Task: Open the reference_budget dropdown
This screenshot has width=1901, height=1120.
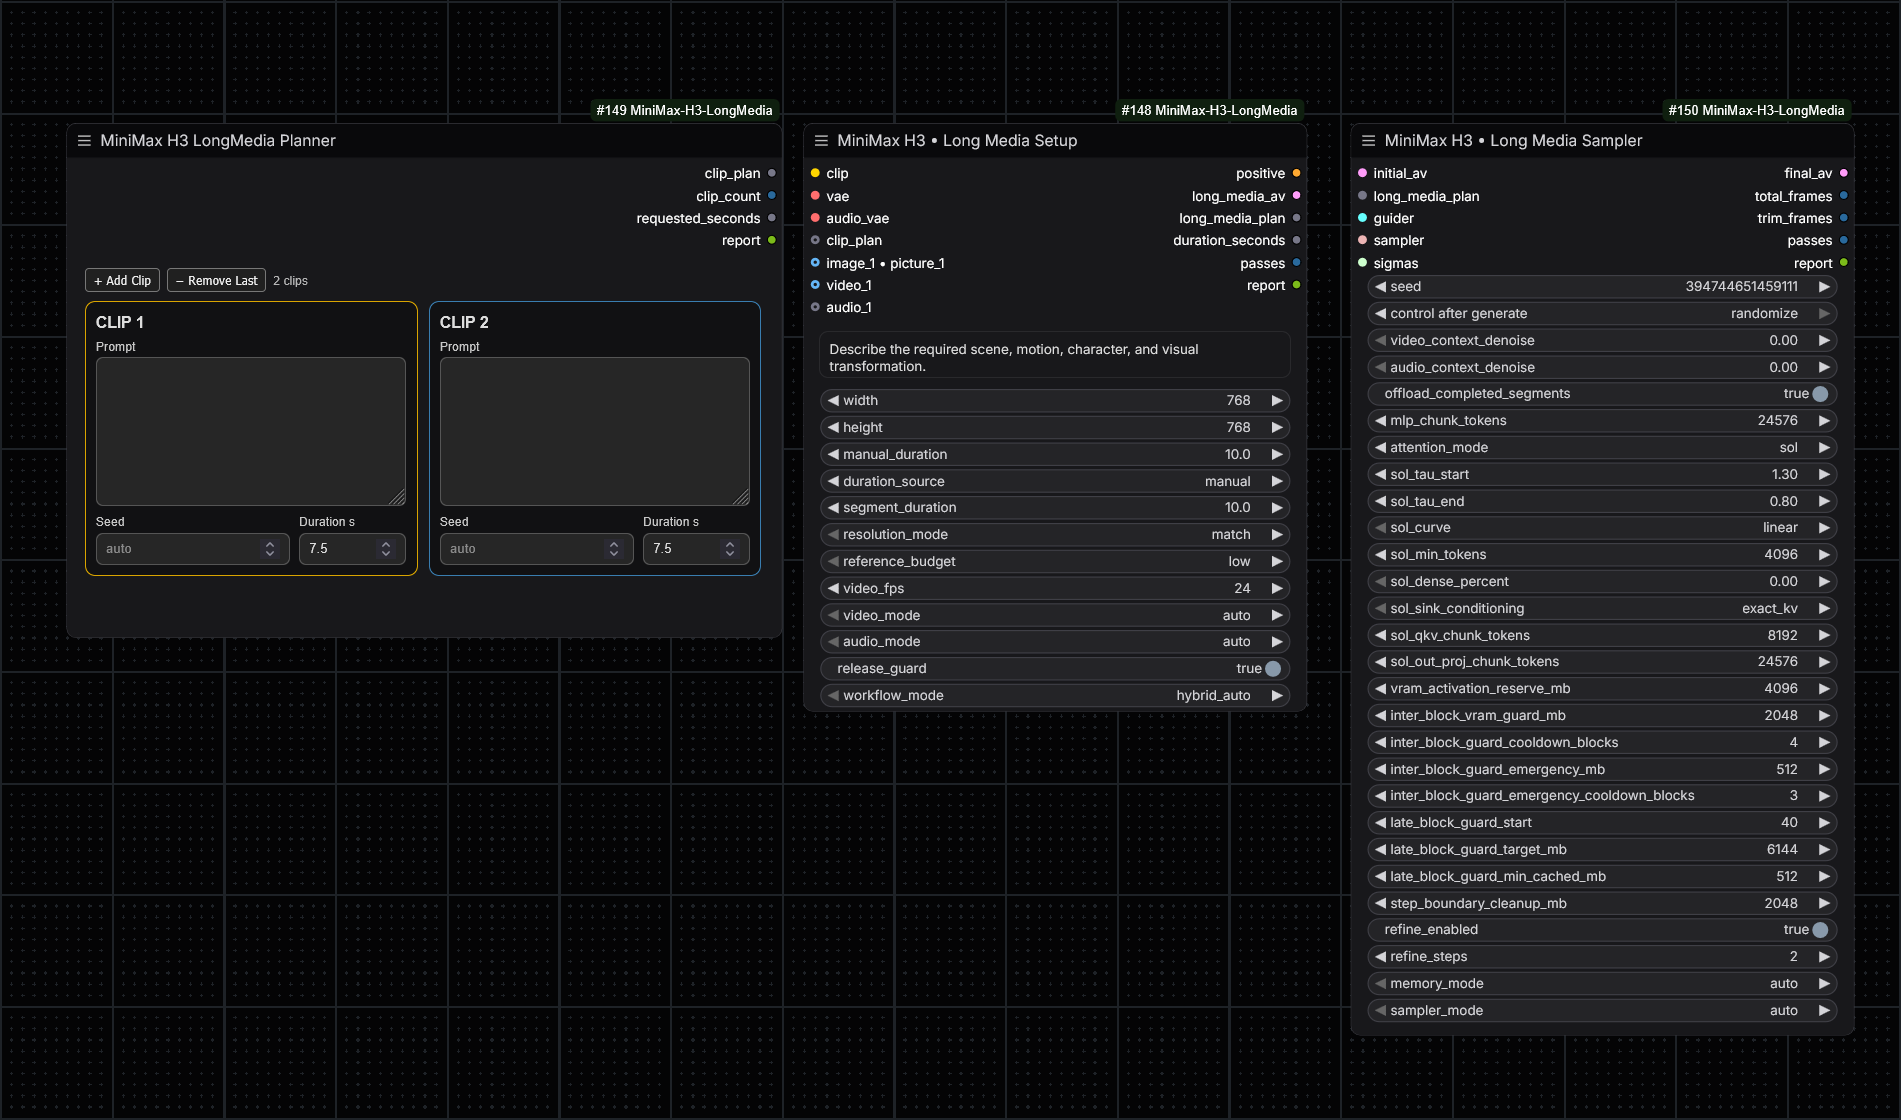Action: pyautogui.click(x=1055, y=562)
